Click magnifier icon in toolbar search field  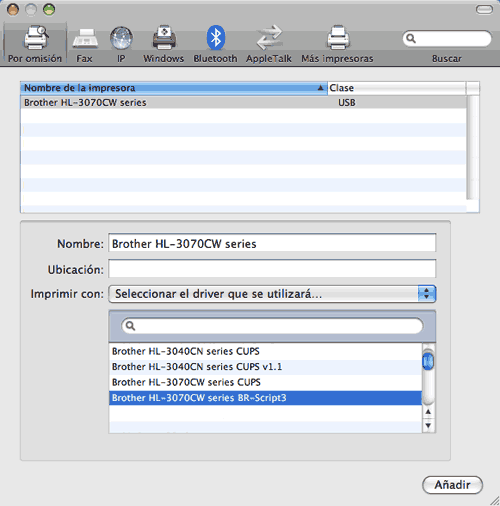(x=411, y=39)
